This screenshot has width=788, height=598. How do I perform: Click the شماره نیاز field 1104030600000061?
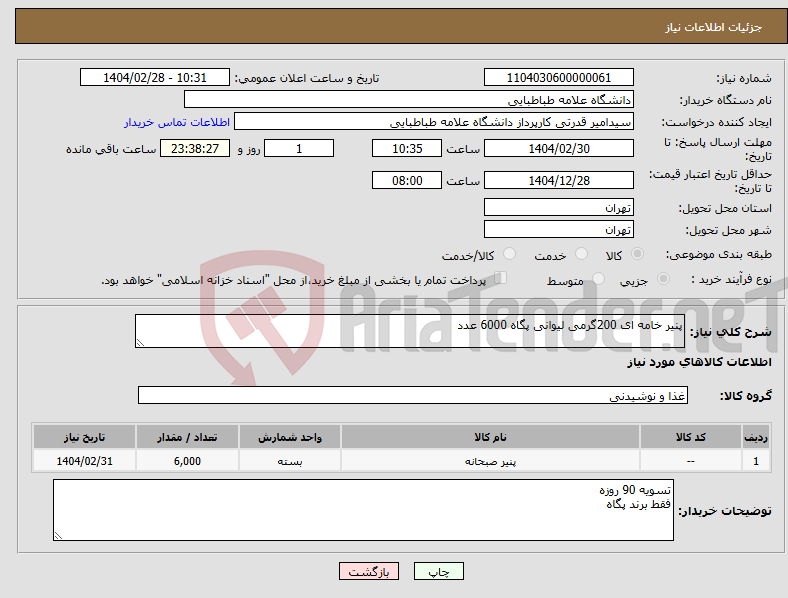tap(559, 77)
